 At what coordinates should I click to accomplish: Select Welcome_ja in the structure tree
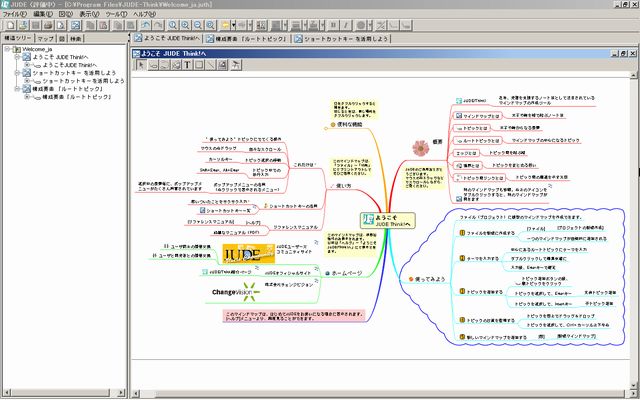tap(37, 49)
